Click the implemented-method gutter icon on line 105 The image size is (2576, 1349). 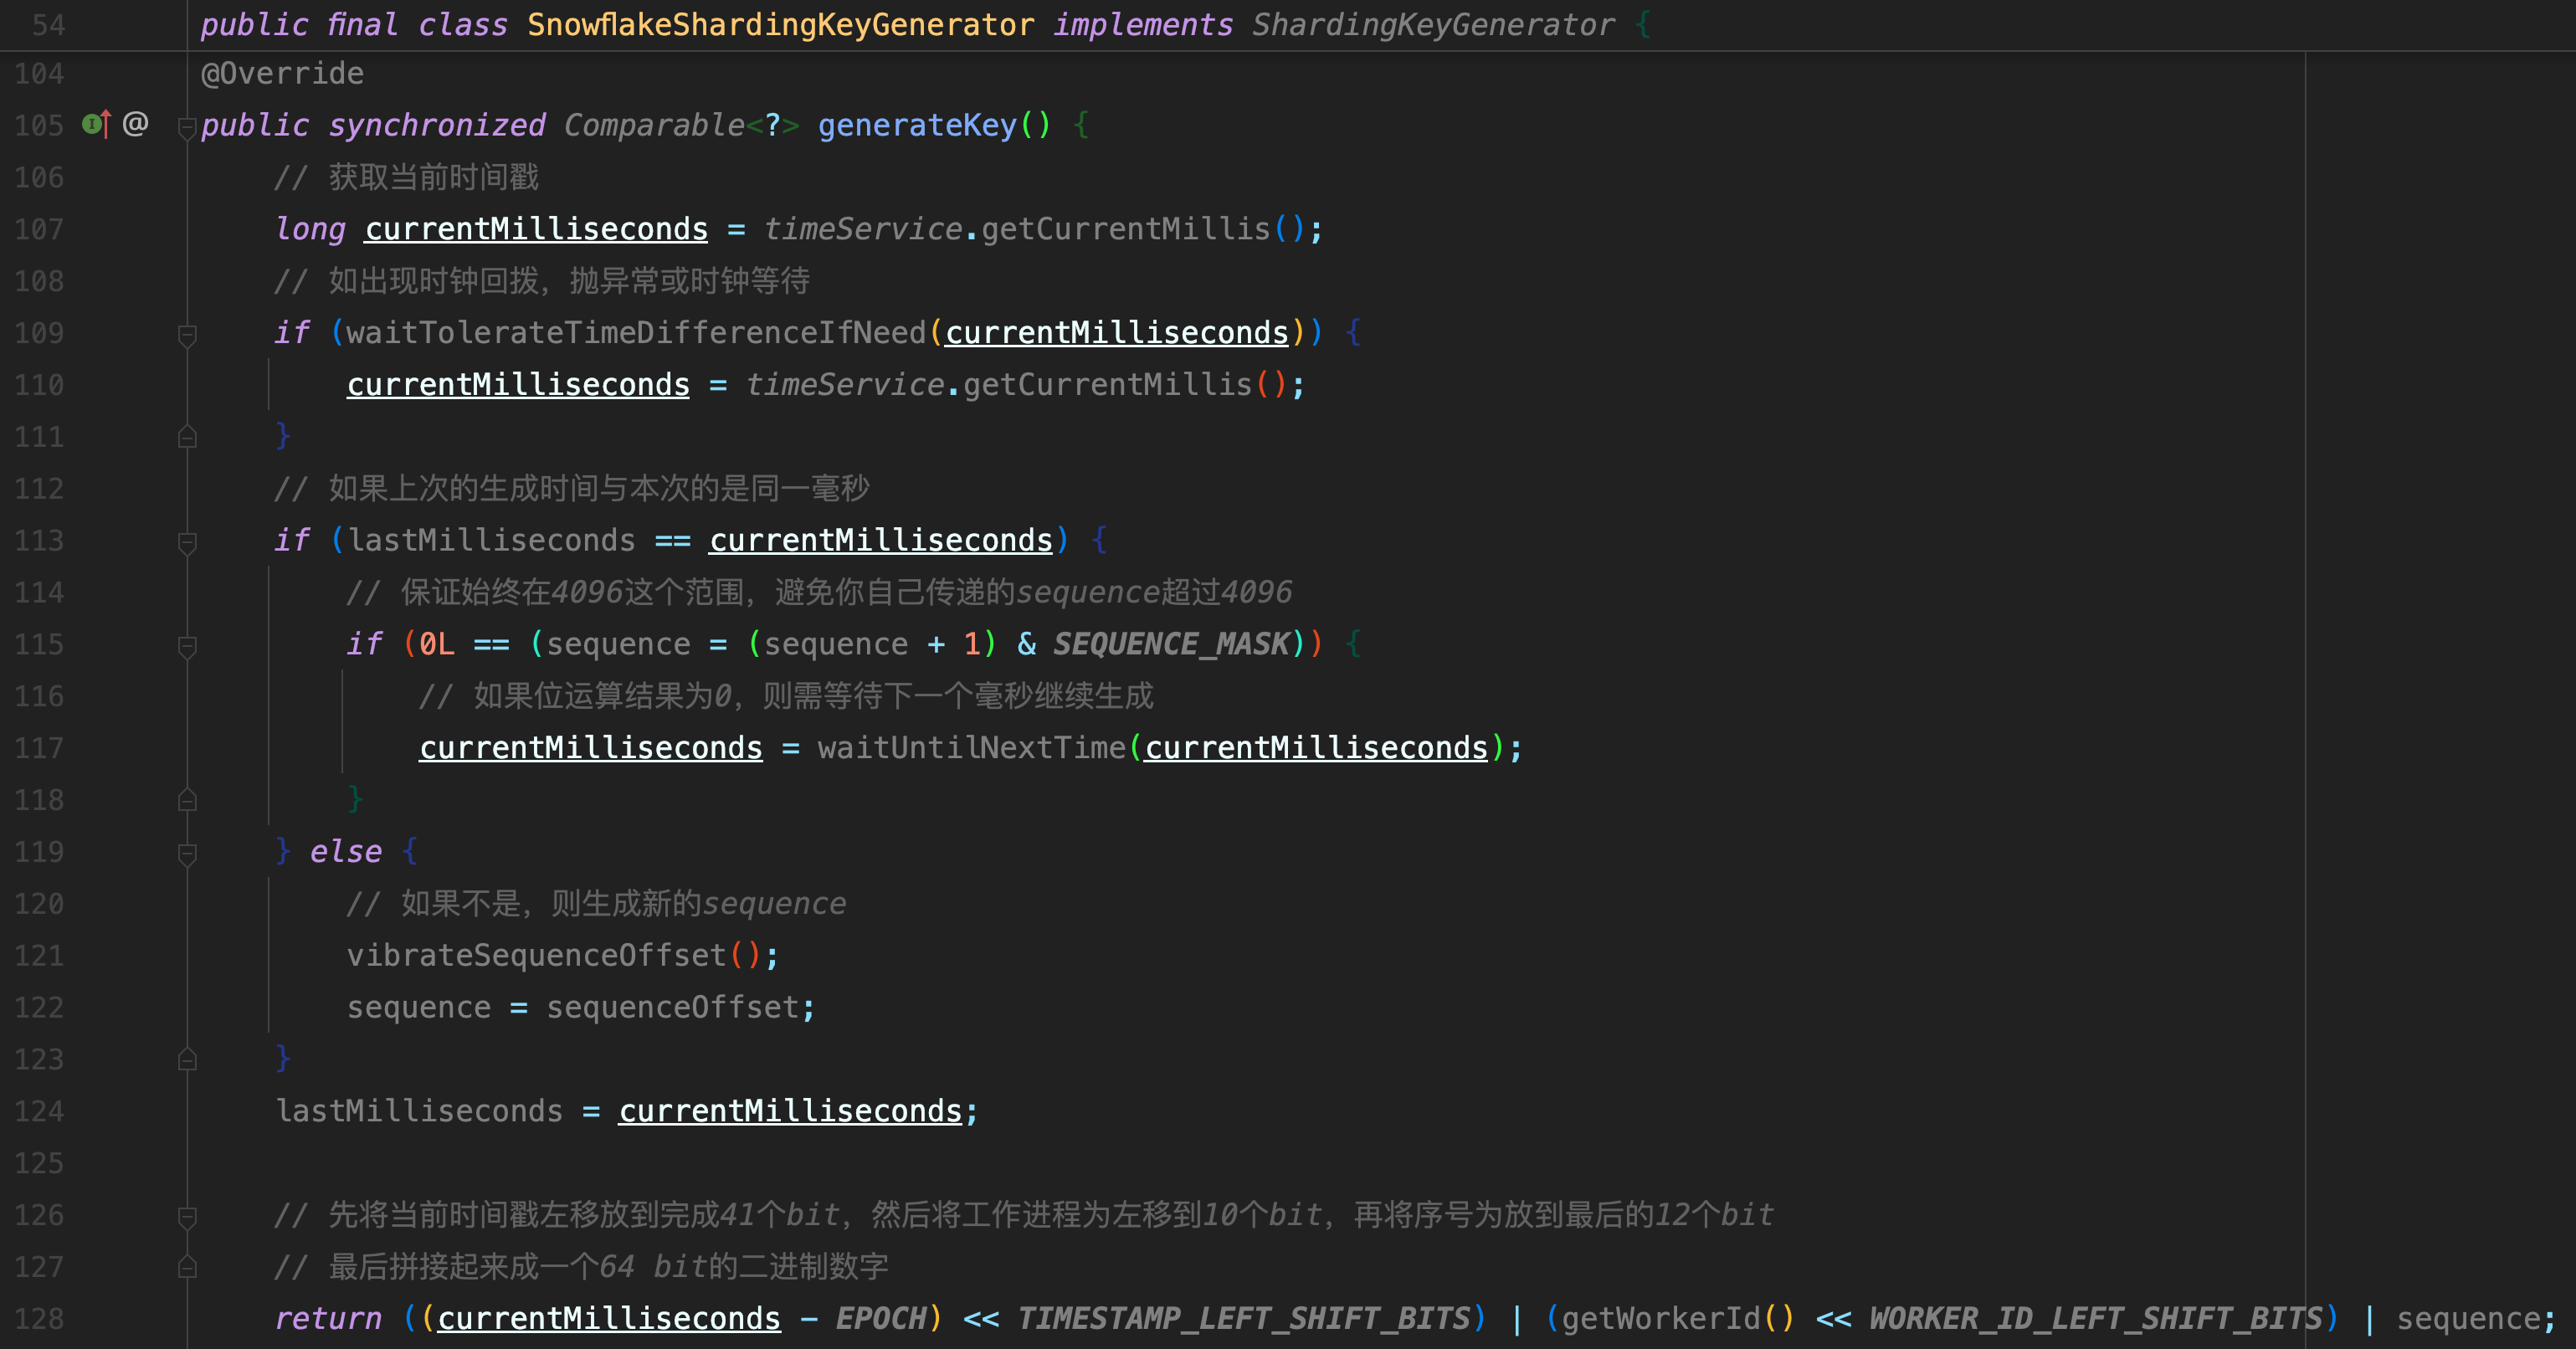click(x=95, y=124)
